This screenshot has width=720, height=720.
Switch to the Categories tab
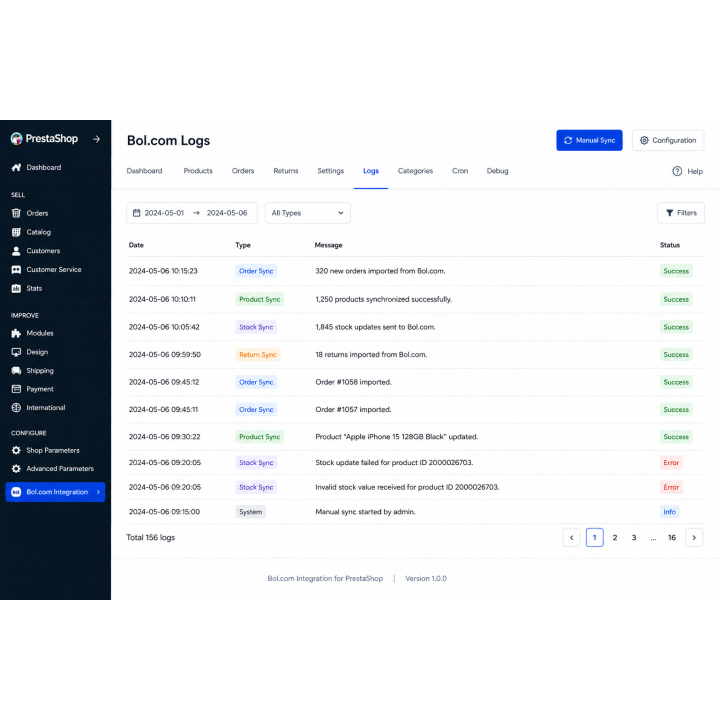tap(415, 171)
